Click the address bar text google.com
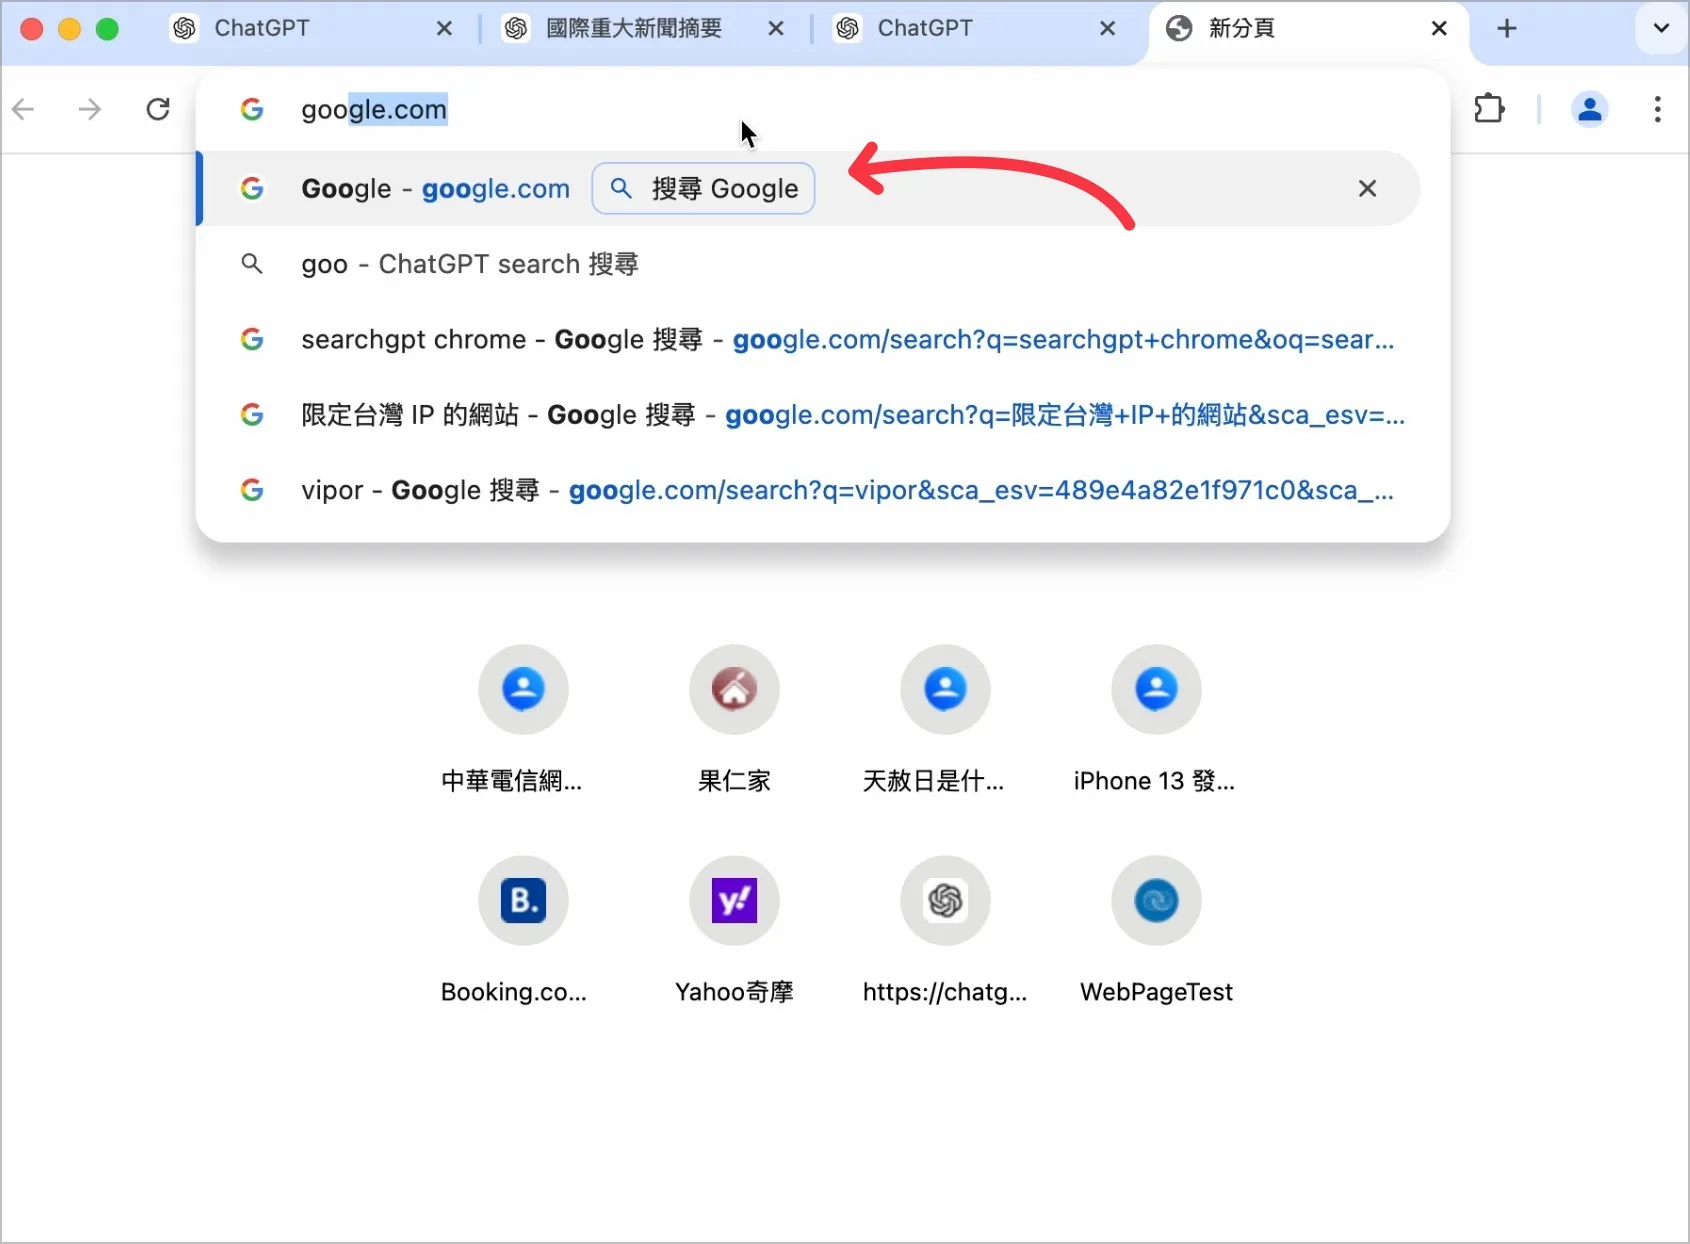The width and height of the screenshot is (1690, 1244). 374,109
